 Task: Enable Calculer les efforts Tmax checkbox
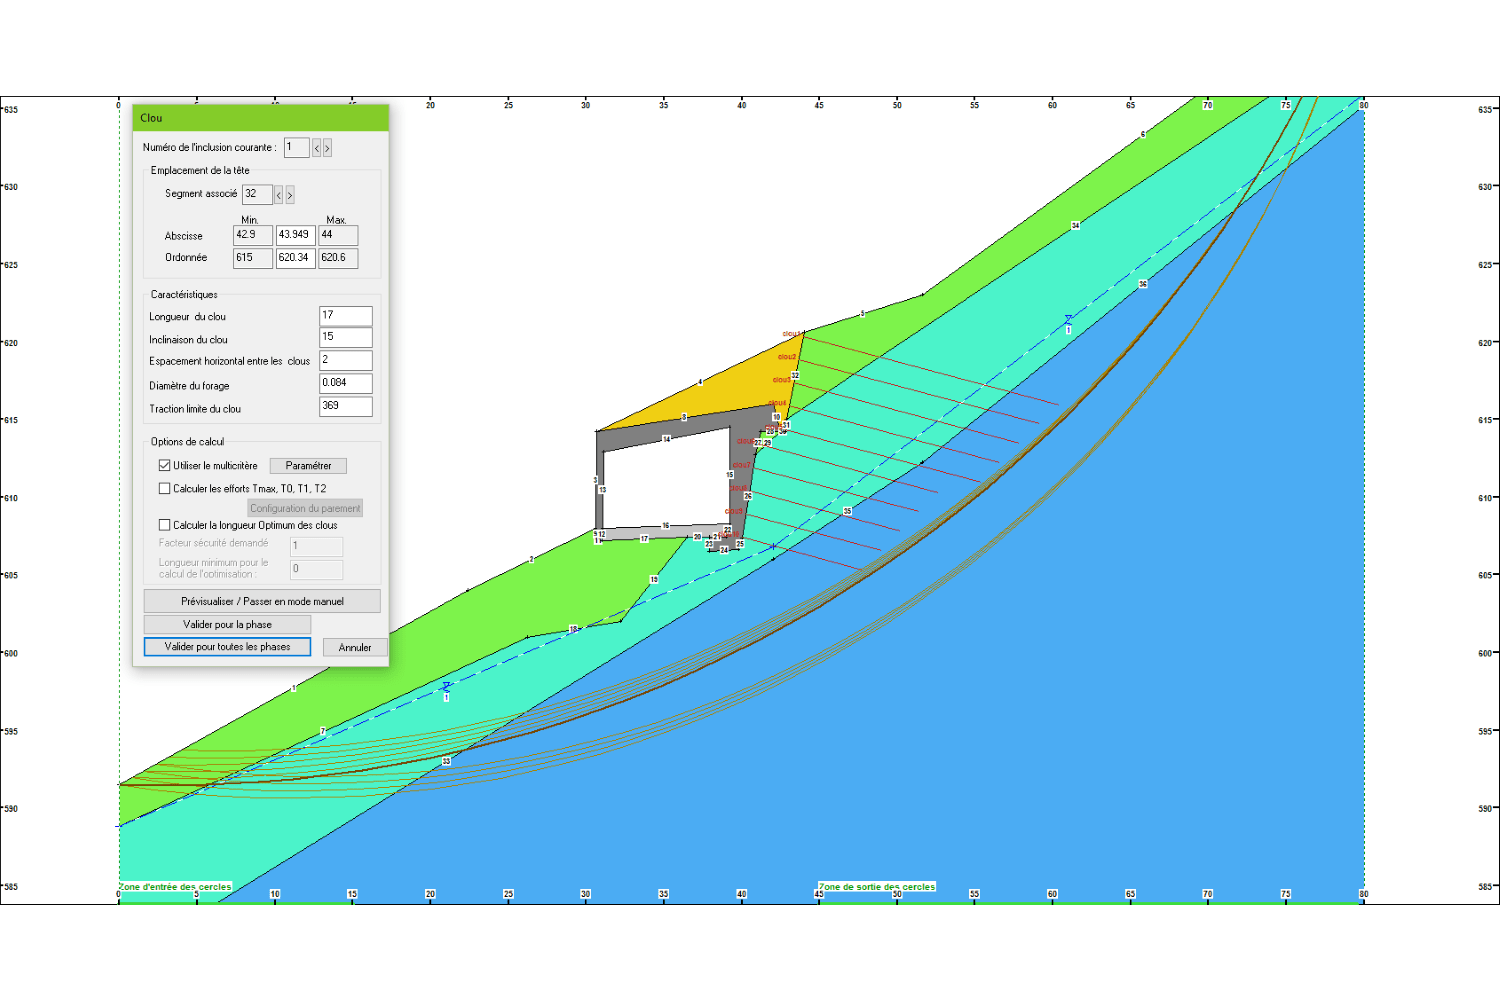(165, 489)
